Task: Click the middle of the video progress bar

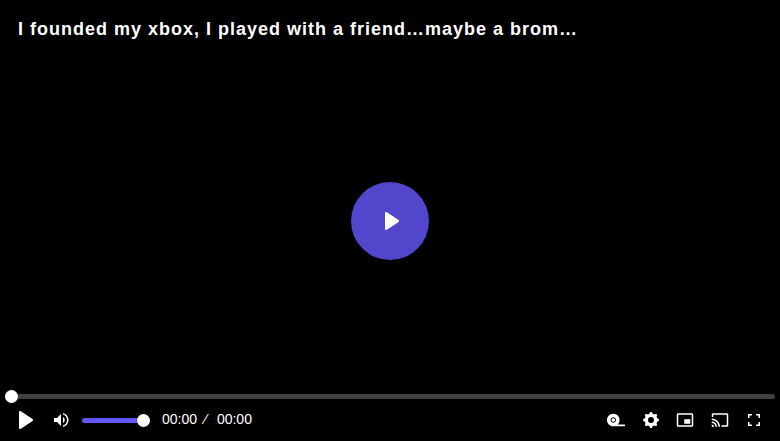Action: point(390,396)
